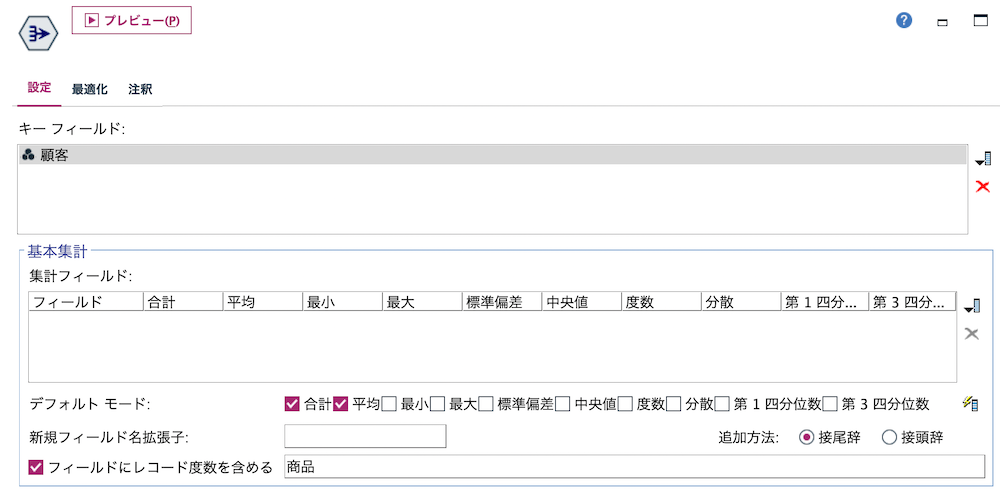Minimize the dialog window
The width and height of the screenshot is (1000, 491).
click(x=942, y=22)
